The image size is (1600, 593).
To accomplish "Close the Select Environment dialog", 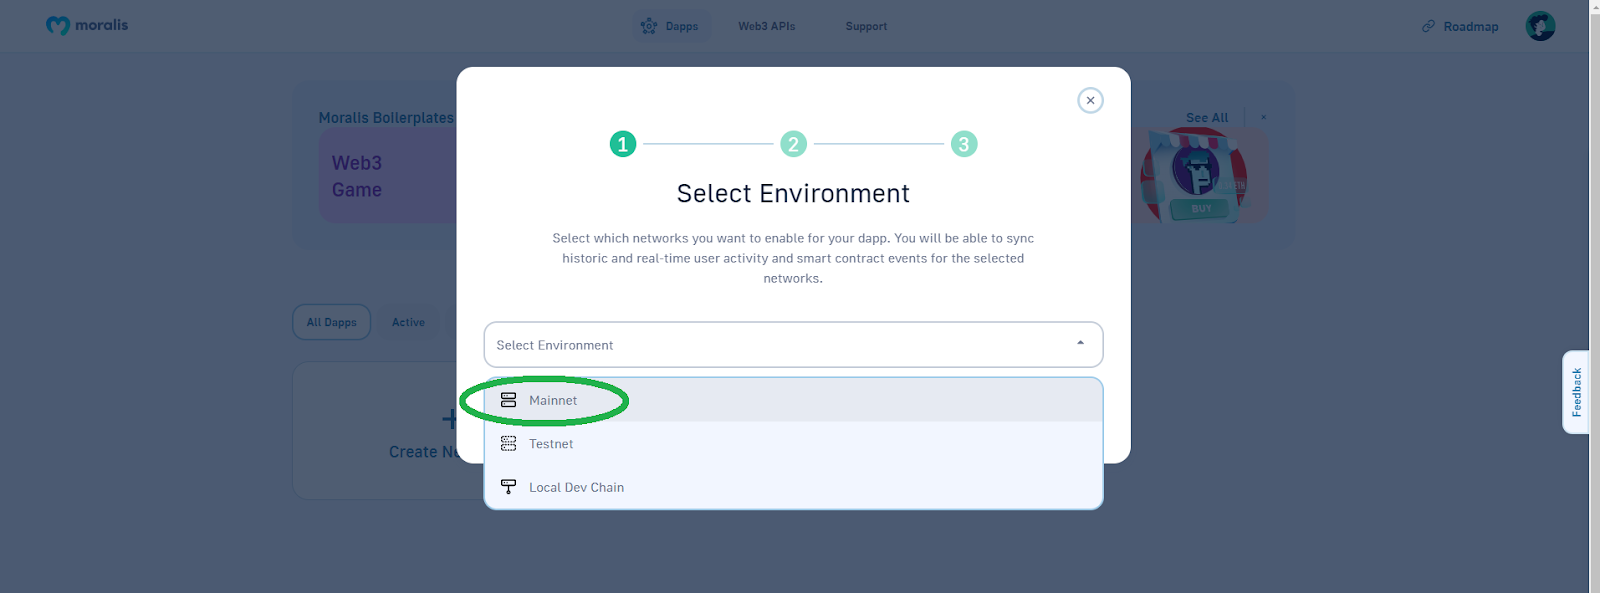I will (1090, 100).
